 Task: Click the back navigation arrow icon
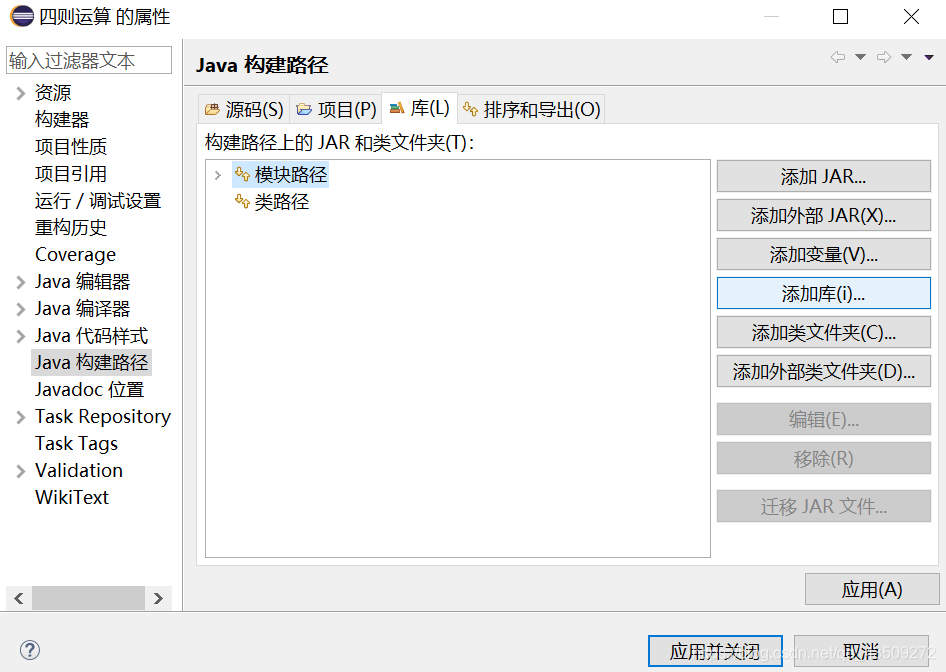pyautogui.click(x=838, y=57)
